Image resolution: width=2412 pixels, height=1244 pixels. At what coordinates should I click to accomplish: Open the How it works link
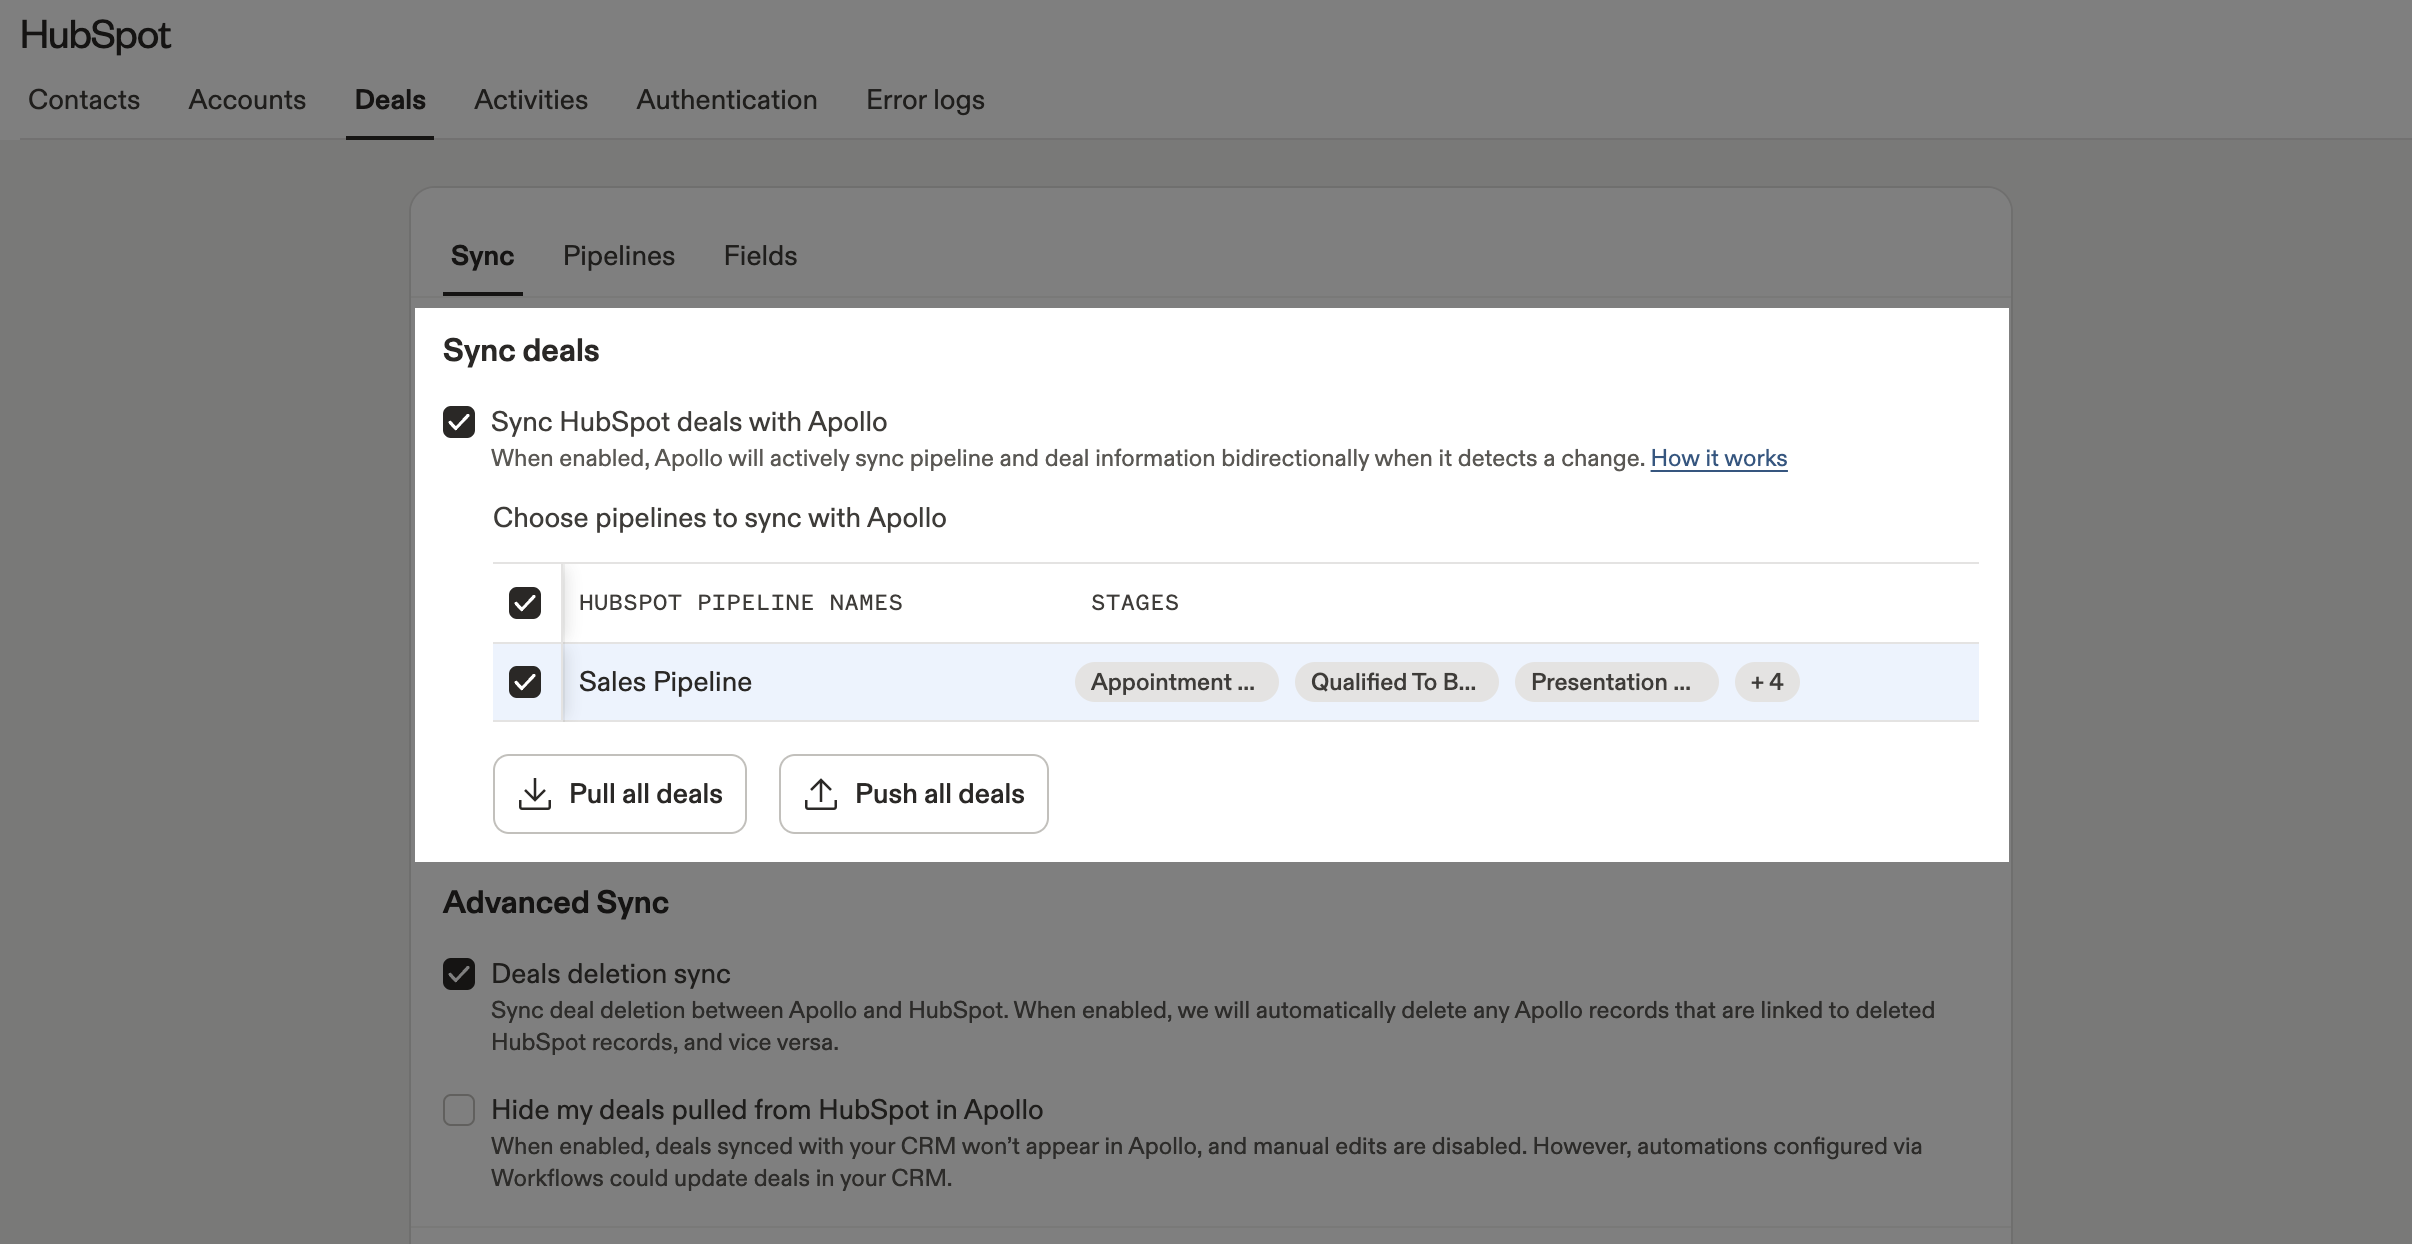pos(1718,458)
